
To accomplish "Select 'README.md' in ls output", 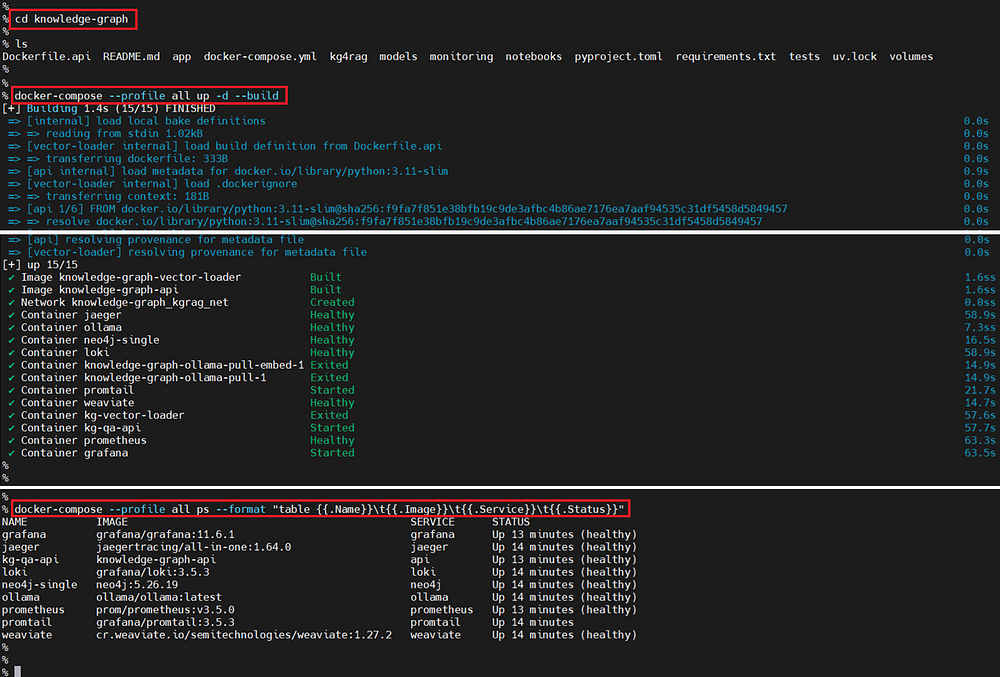I will [131, 57].
